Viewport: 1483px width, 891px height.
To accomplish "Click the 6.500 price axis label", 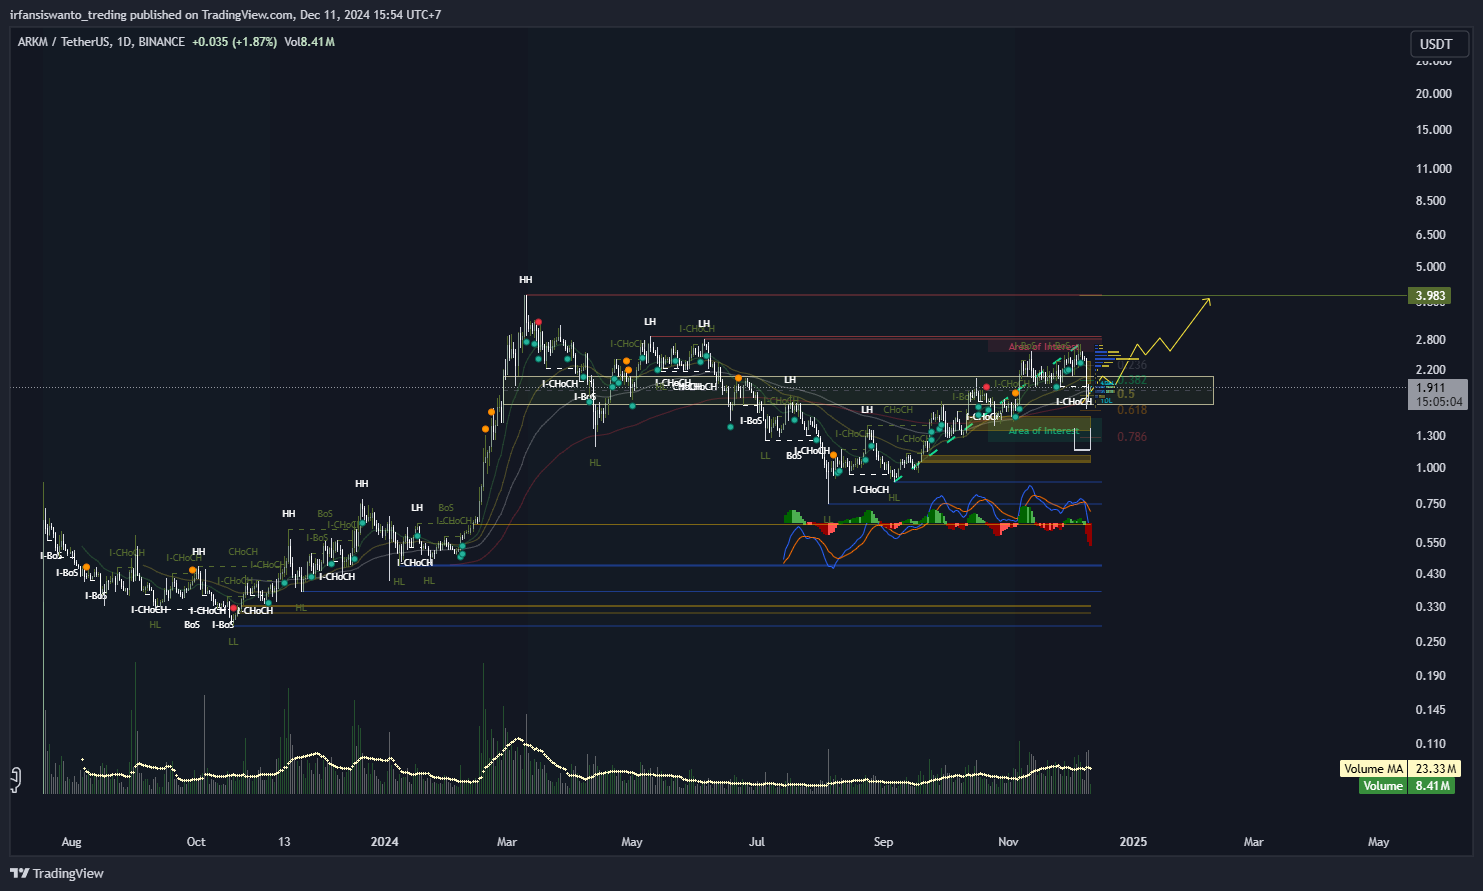I will pyautogui.click(x=1431, y=234).
